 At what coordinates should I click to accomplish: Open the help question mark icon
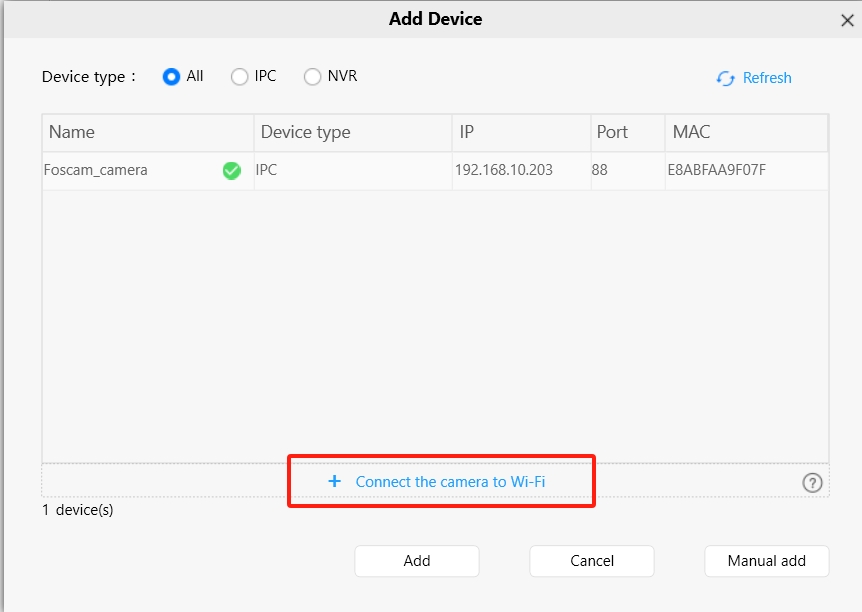coord(813,482)
